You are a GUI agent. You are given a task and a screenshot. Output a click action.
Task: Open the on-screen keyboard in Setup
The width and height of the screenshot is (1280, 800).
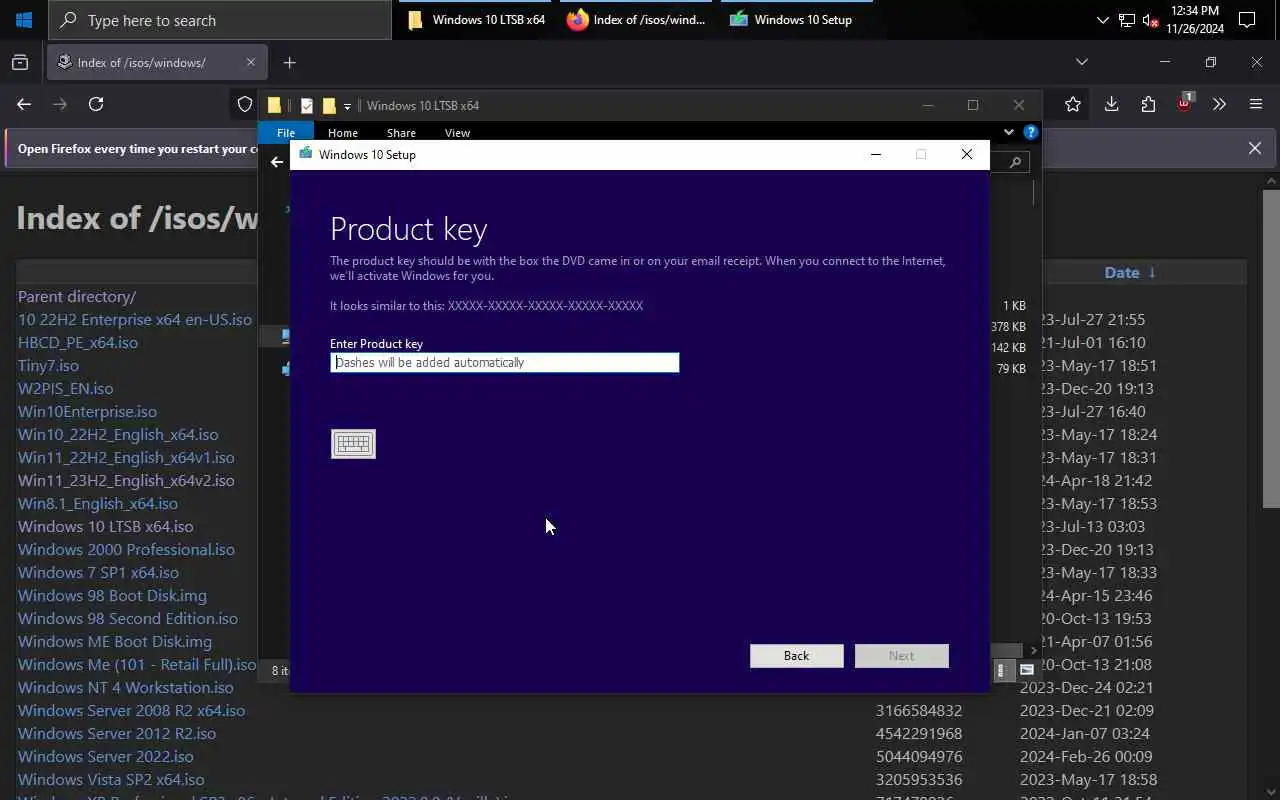[353, 444]
